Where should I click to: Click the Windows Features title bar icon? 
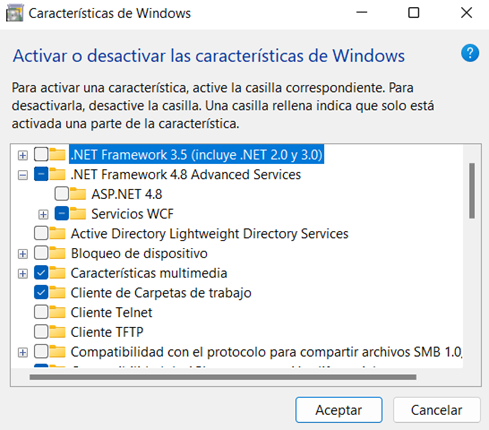click(15, 13)
